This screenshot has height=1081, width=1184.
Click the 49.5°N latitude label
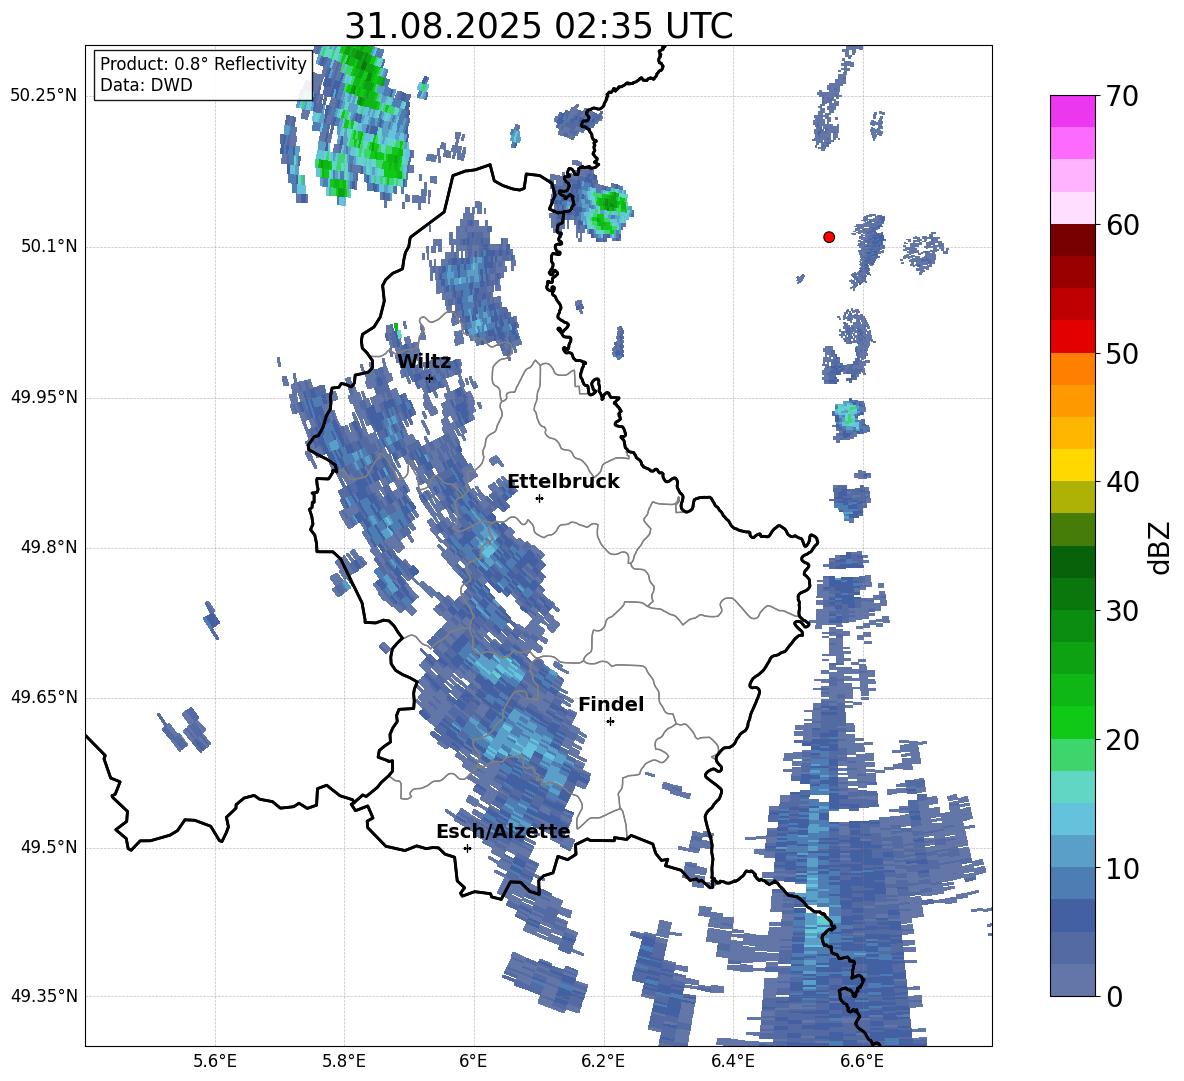pos(48,847)
